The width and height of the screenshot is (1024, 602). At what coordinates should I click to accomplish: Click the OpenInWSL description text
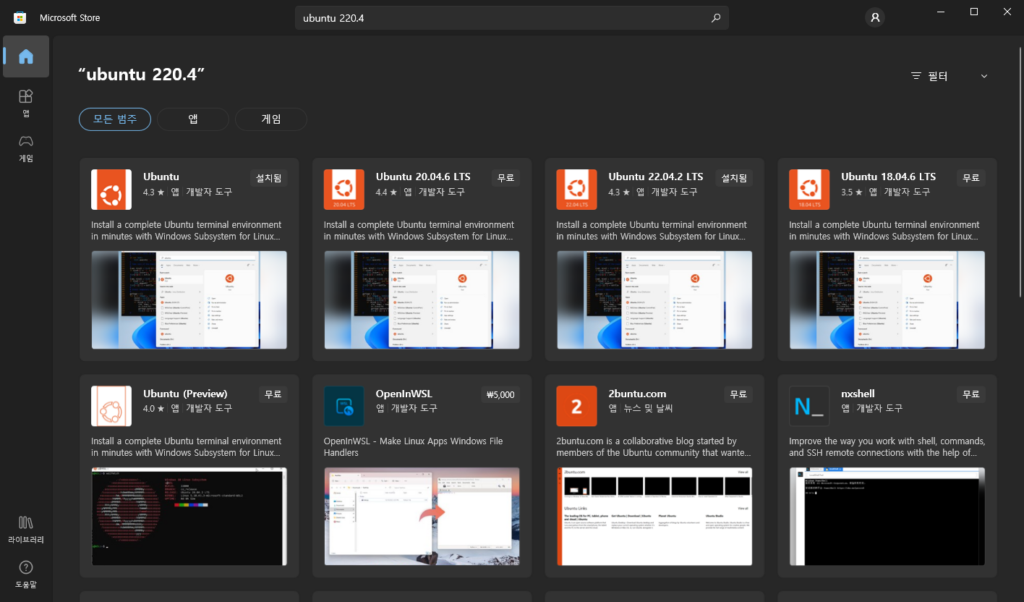413,447
